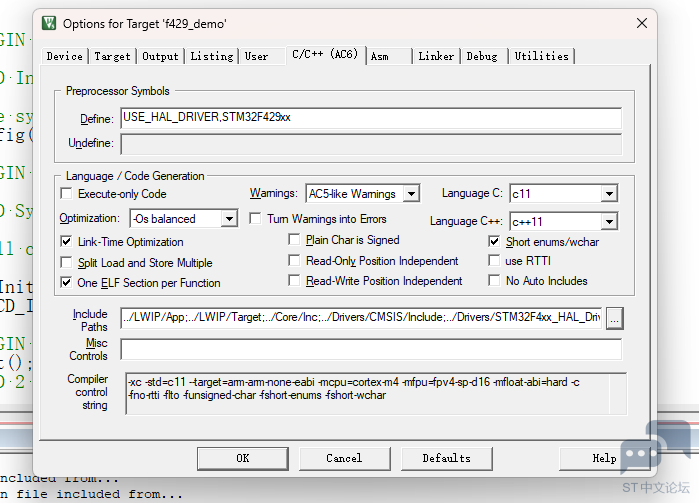Expand the Language C dropdown

609,194
